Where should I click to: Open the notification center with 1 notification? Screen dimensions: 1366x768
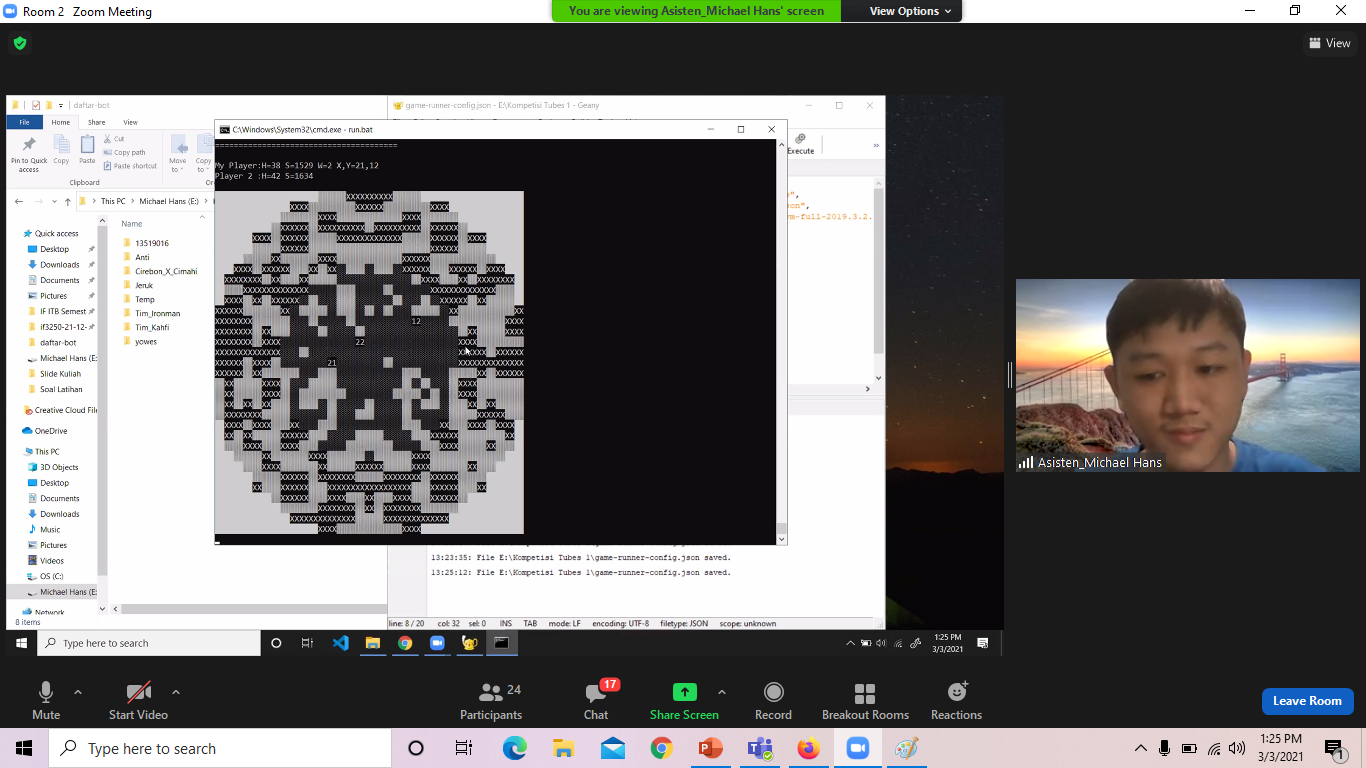click(1333, 748)
